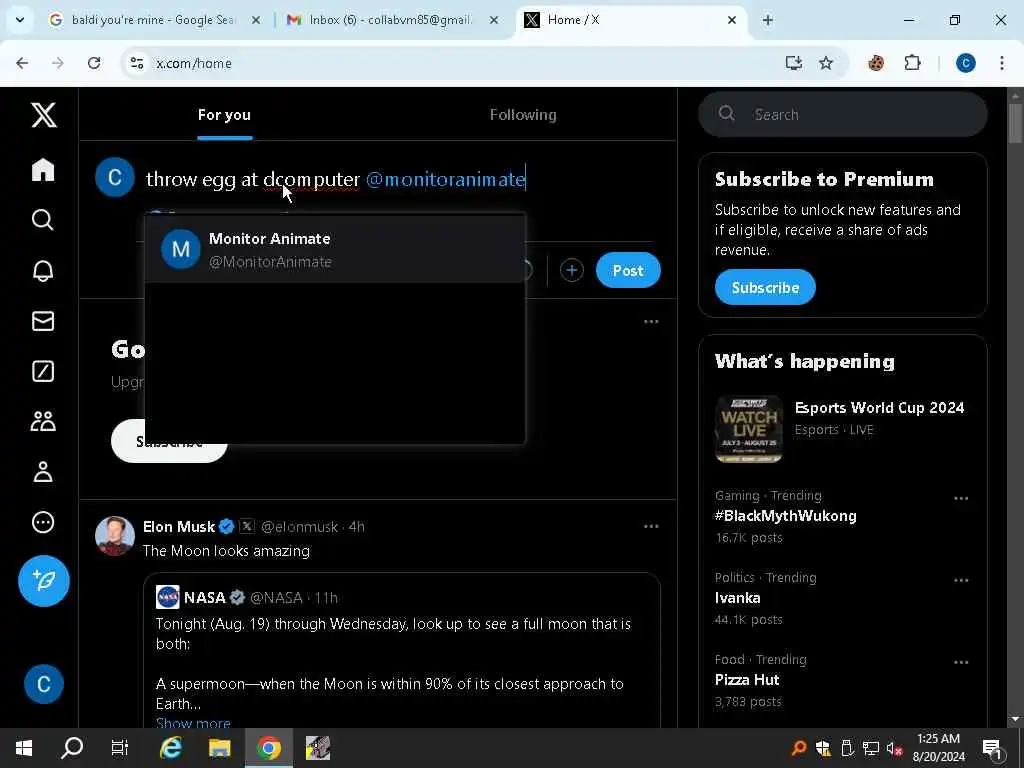
Task: Open #BlackMythWukong trend
Action: click(x=786, y=515)
